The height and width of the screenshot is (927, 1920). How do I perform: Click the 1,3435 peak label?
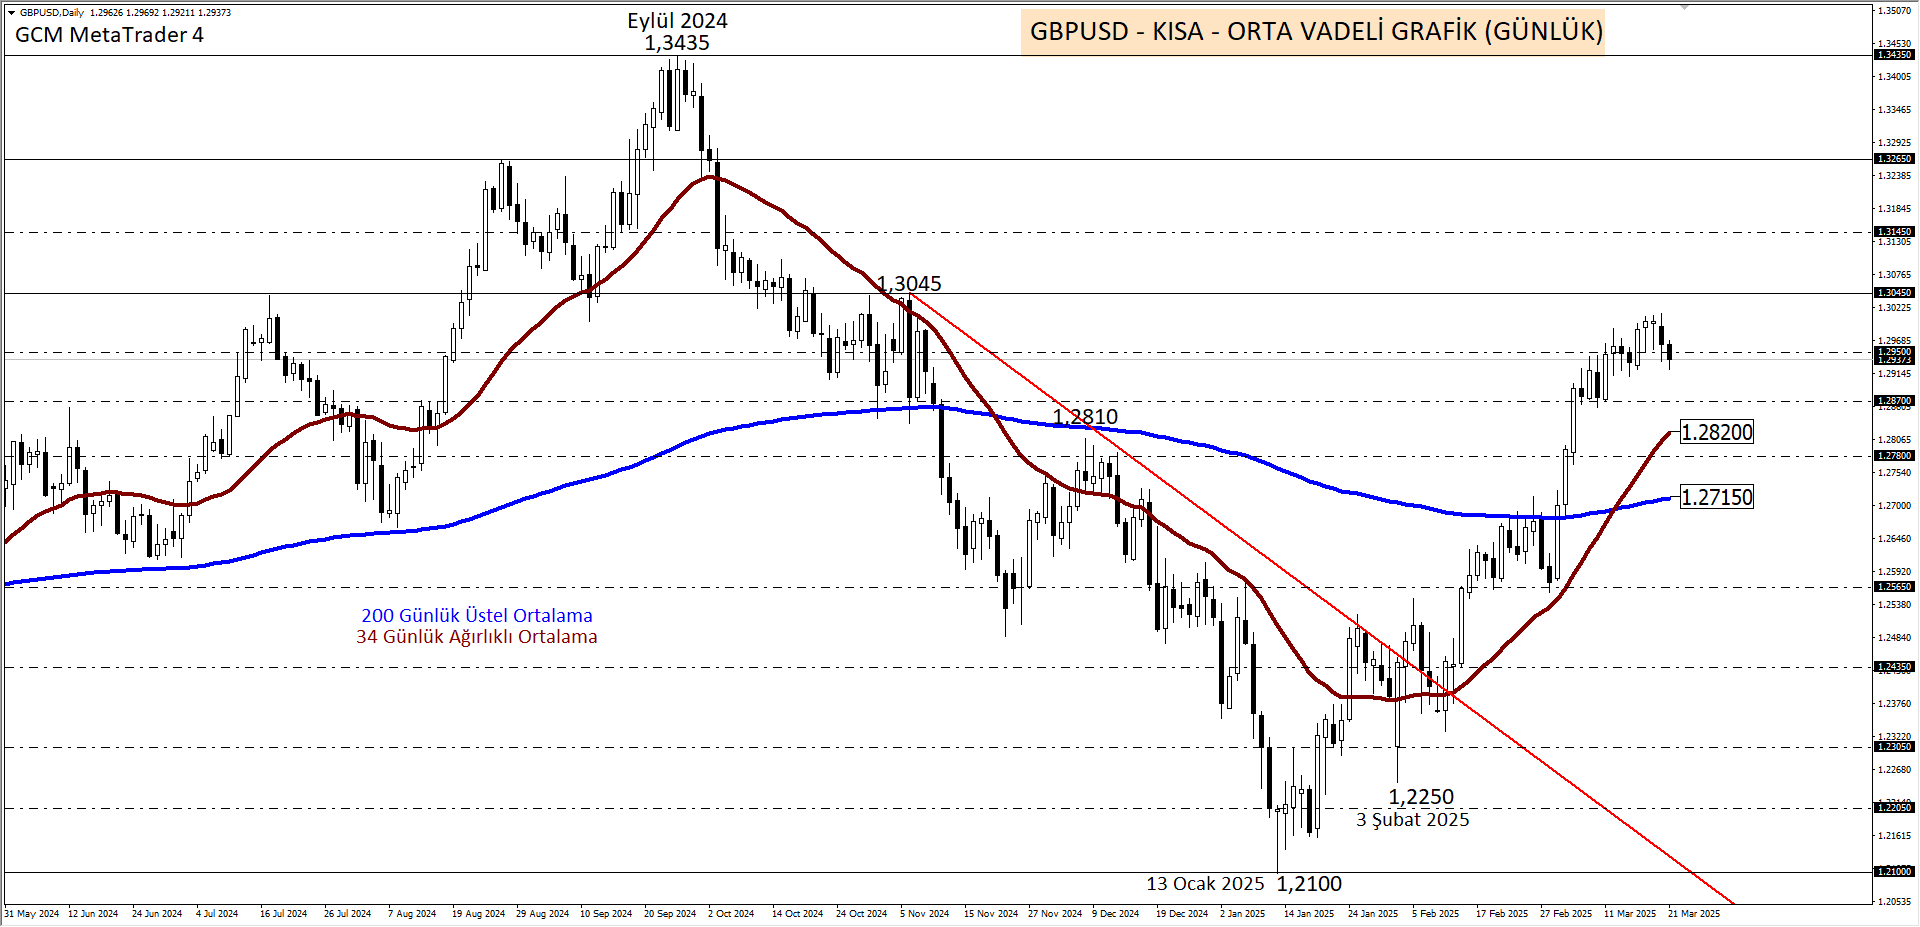click(677, 43)
